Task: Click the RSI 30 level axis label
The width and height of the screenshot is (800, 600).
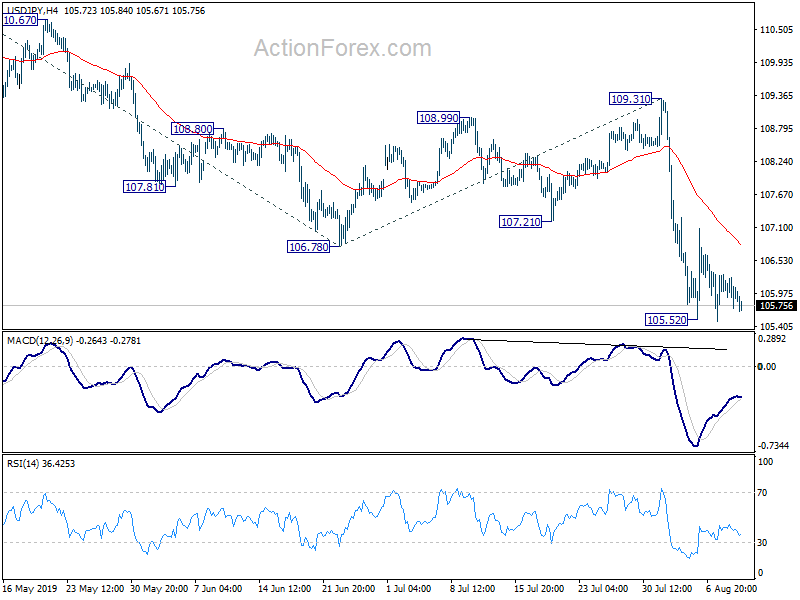Action: [764, 542]
